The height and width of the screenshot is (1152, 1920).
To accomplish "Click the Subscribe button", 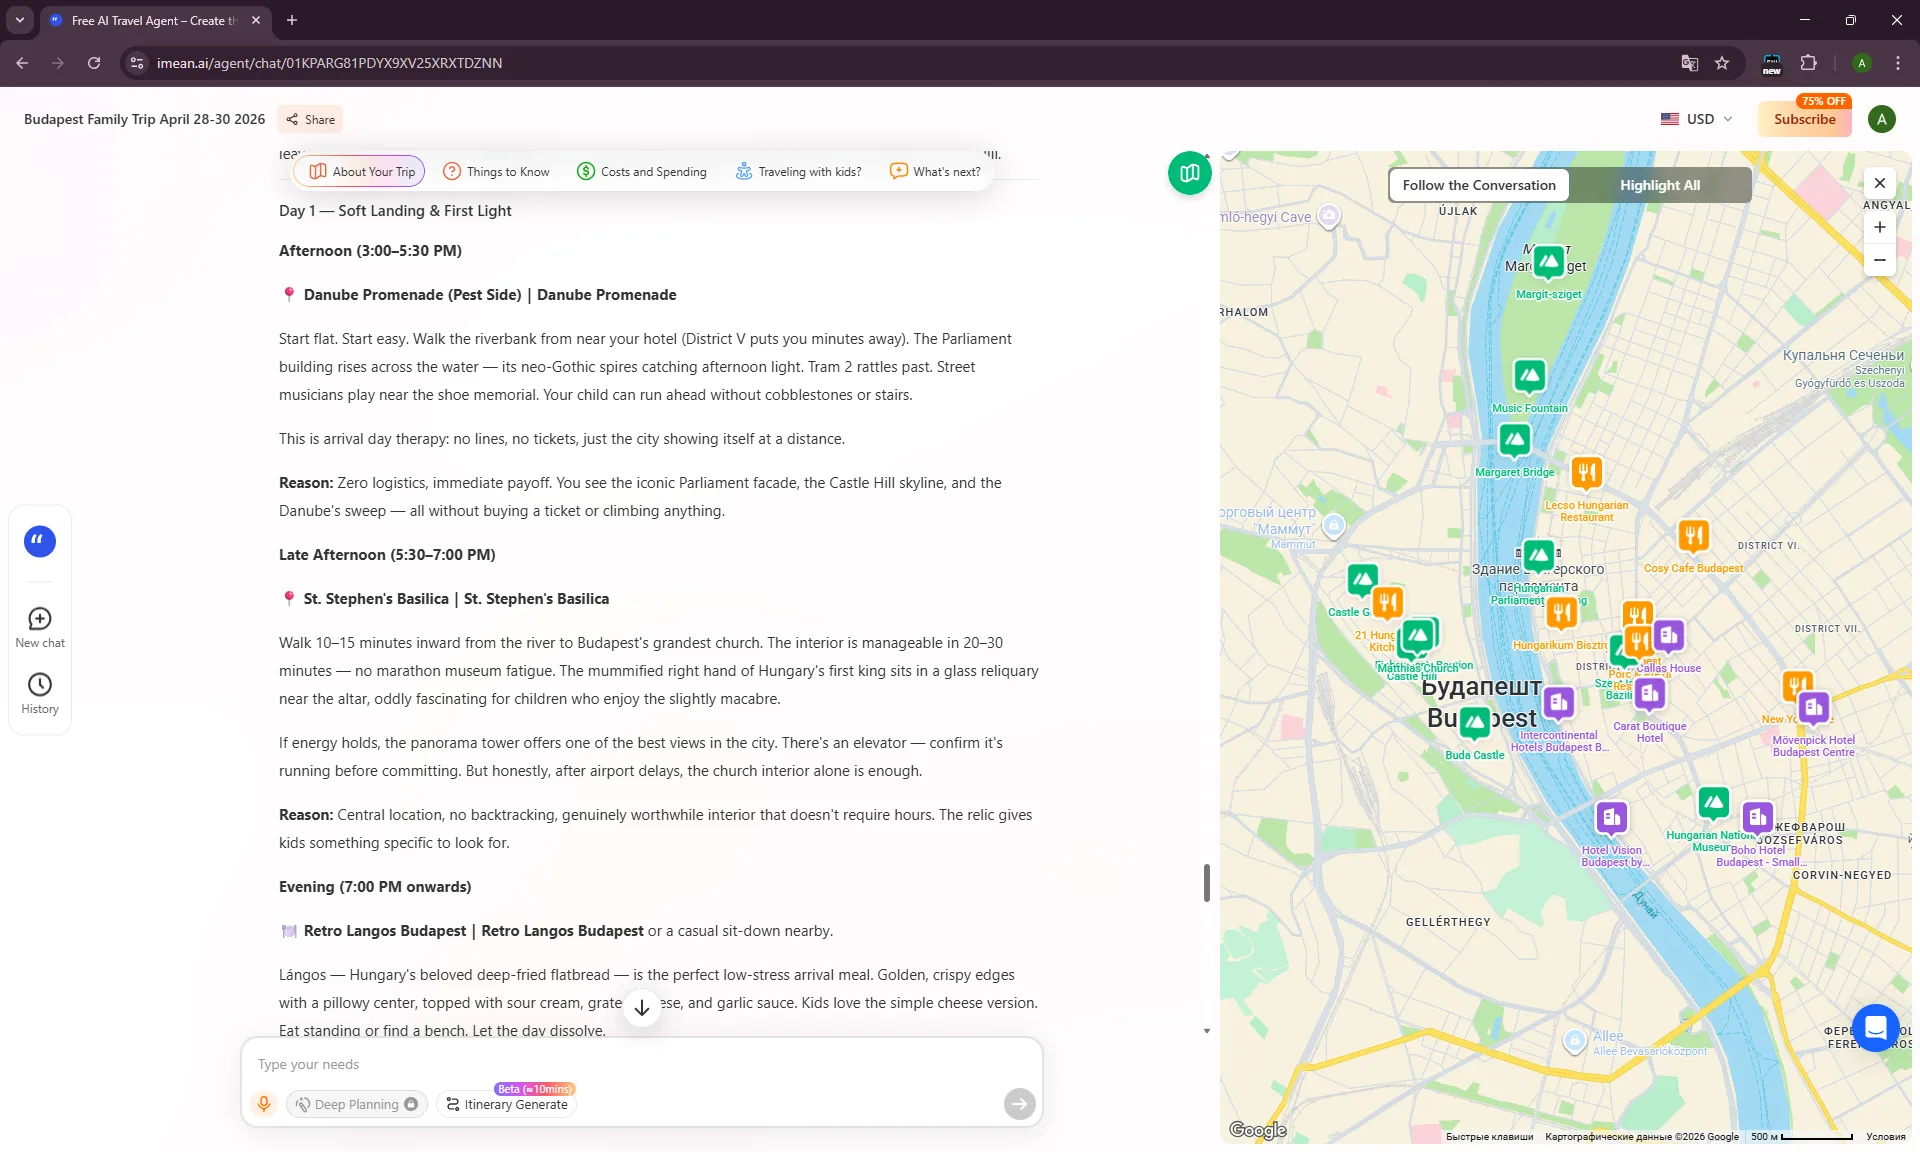I will [x=1804, y=119].
